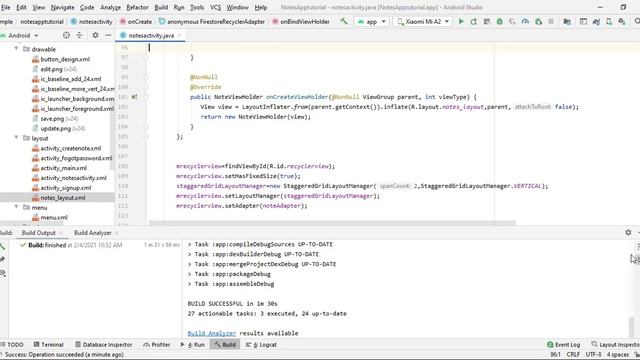Close the Build Output tab

pyautogui.click(x=61, y=233)
